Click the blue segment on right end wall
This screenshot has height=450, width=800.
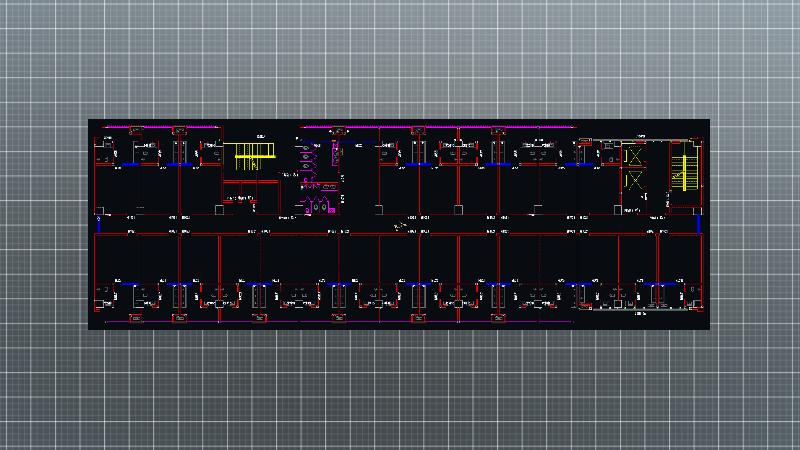pyautogui.click(x=700, y=224)
